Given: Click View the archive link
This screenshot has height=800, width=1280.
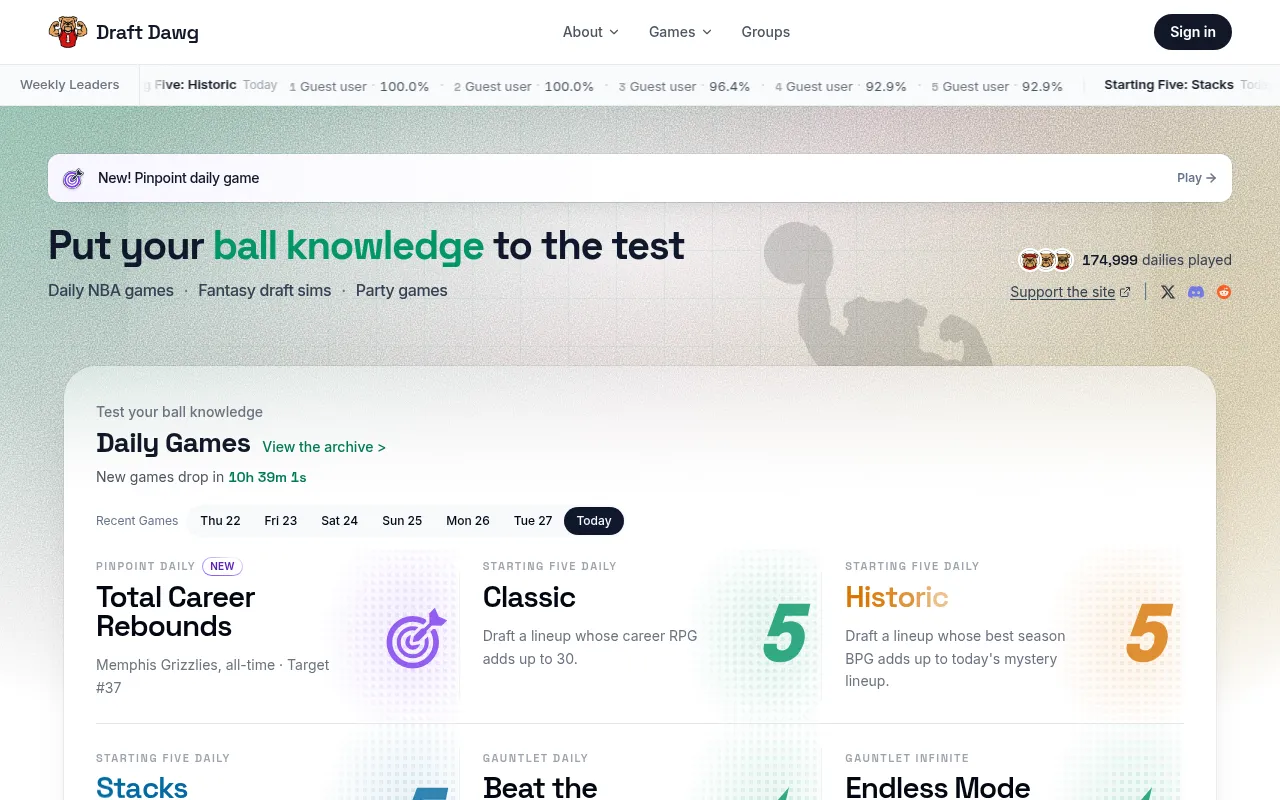Looking at the screenshot, I should [x=324, y=447].
